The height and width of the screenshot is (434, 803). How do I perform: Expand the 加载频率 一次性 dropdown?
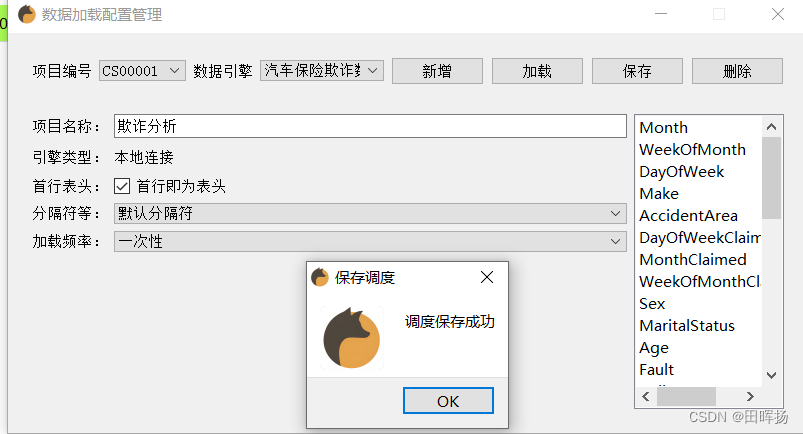(x=370, y=241)
